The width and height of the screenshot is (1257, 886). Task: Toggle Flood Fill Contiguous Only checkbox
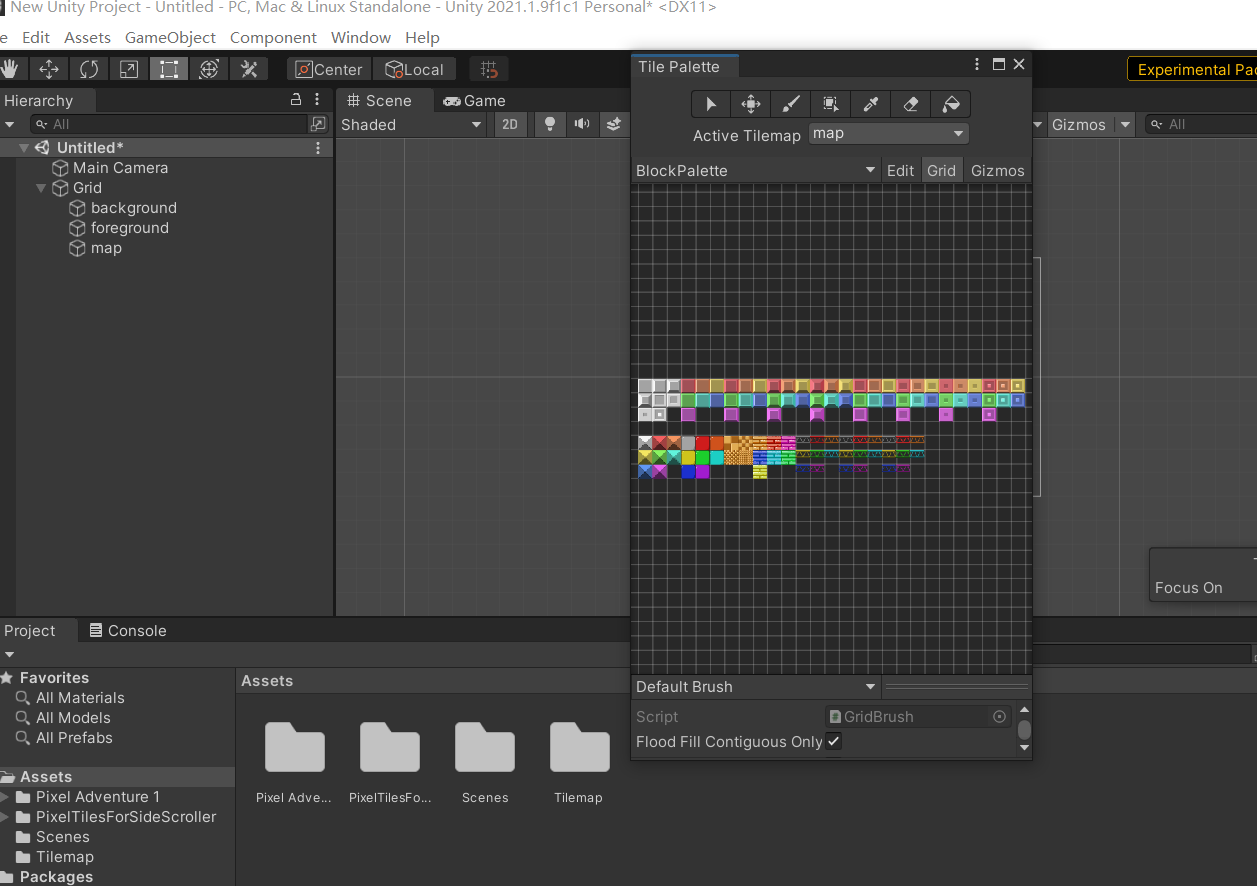point(833,741)
